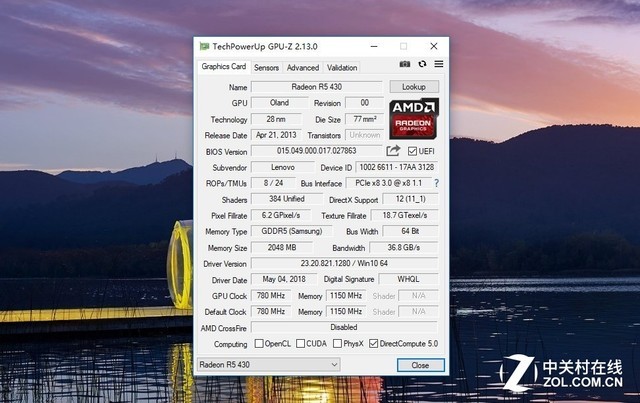Screen dimensions: 640x403
Task: Minimize the GPU-Z window
Action: 374,46
